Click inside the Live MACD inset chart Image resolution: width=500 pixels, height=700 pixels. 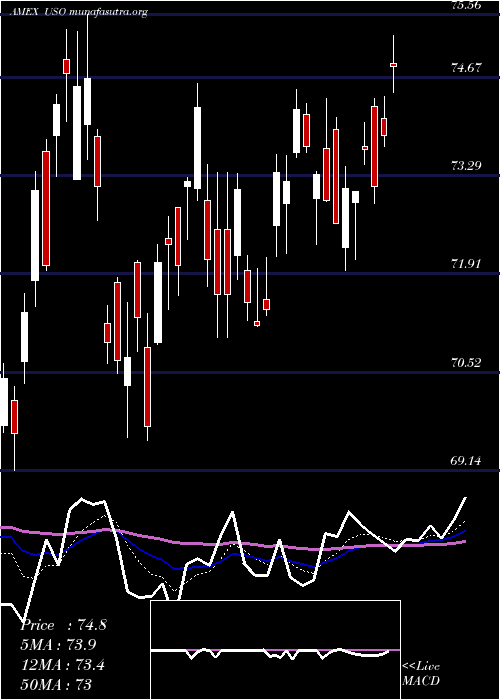275,650
